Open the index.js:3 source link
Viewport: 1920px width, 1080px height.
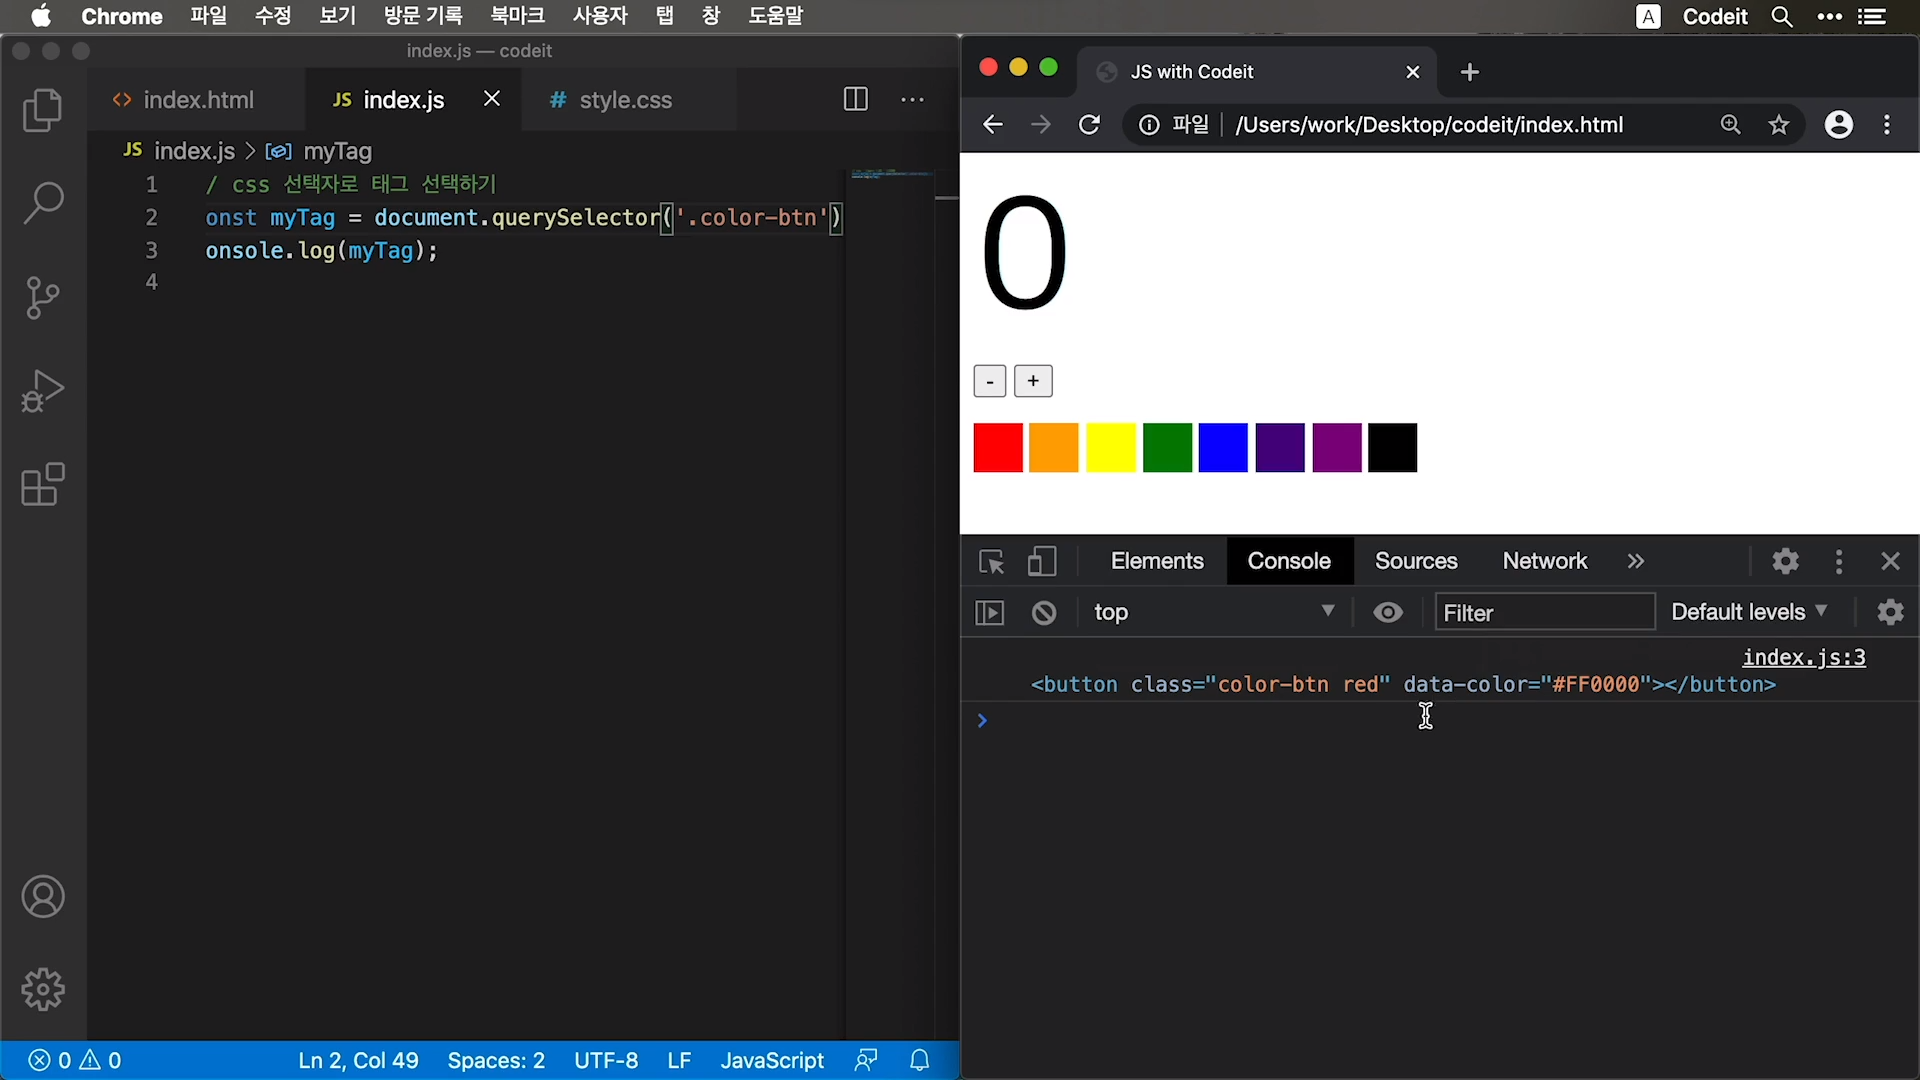[1803, 657]
